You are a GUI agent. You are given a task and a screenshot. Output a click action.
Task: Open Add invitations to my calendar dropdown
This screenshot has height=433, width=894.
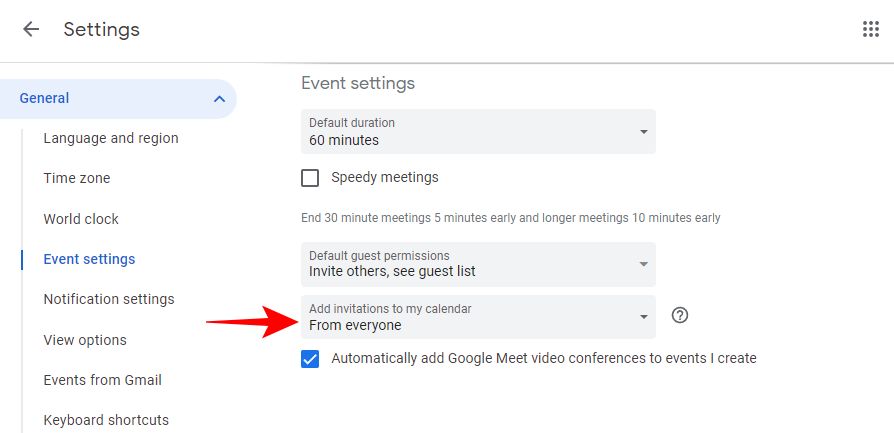pyautogui.click(x=478, y=317)
